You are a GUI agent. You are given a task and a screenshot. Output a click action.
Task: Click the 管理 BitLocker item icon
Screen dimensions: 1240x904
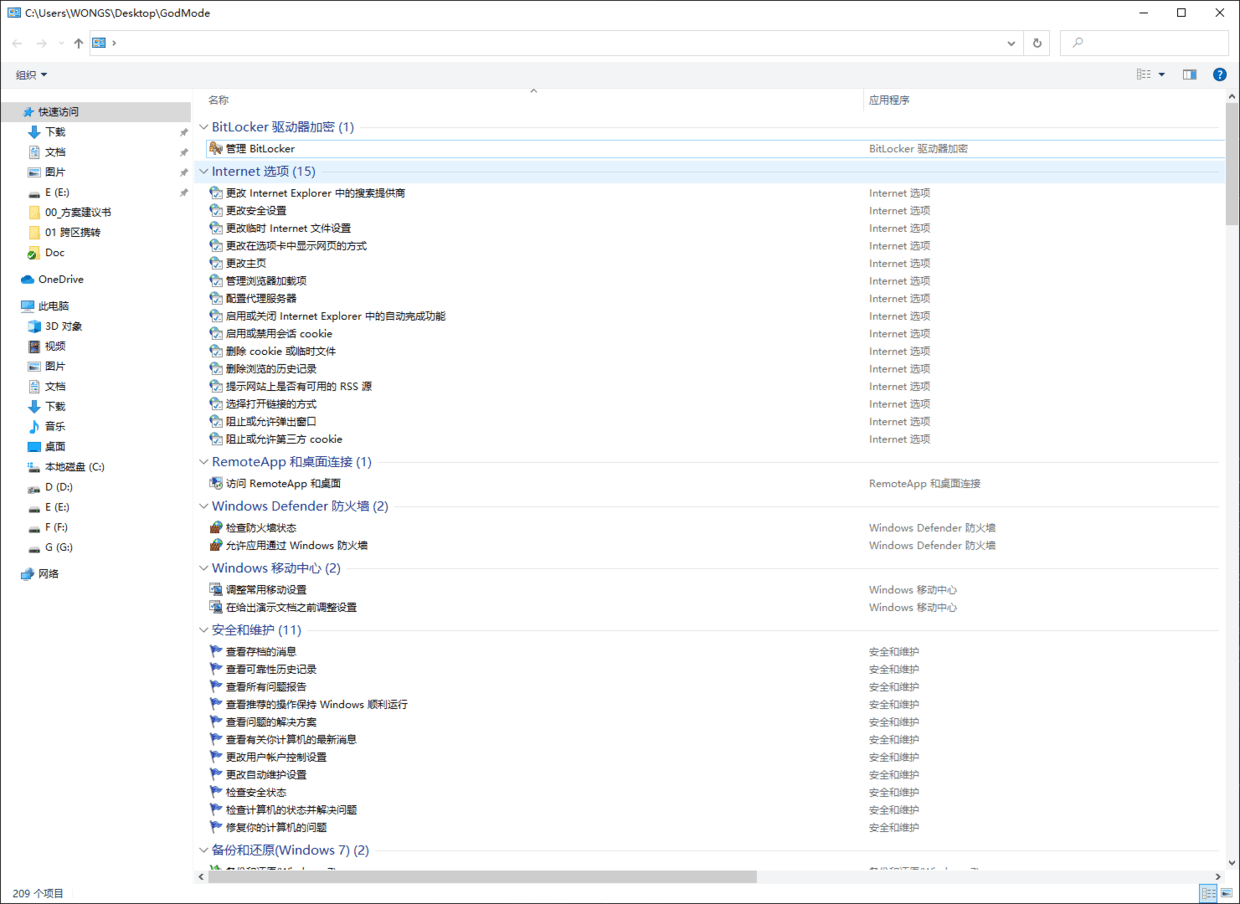click(x=215, y=149)
